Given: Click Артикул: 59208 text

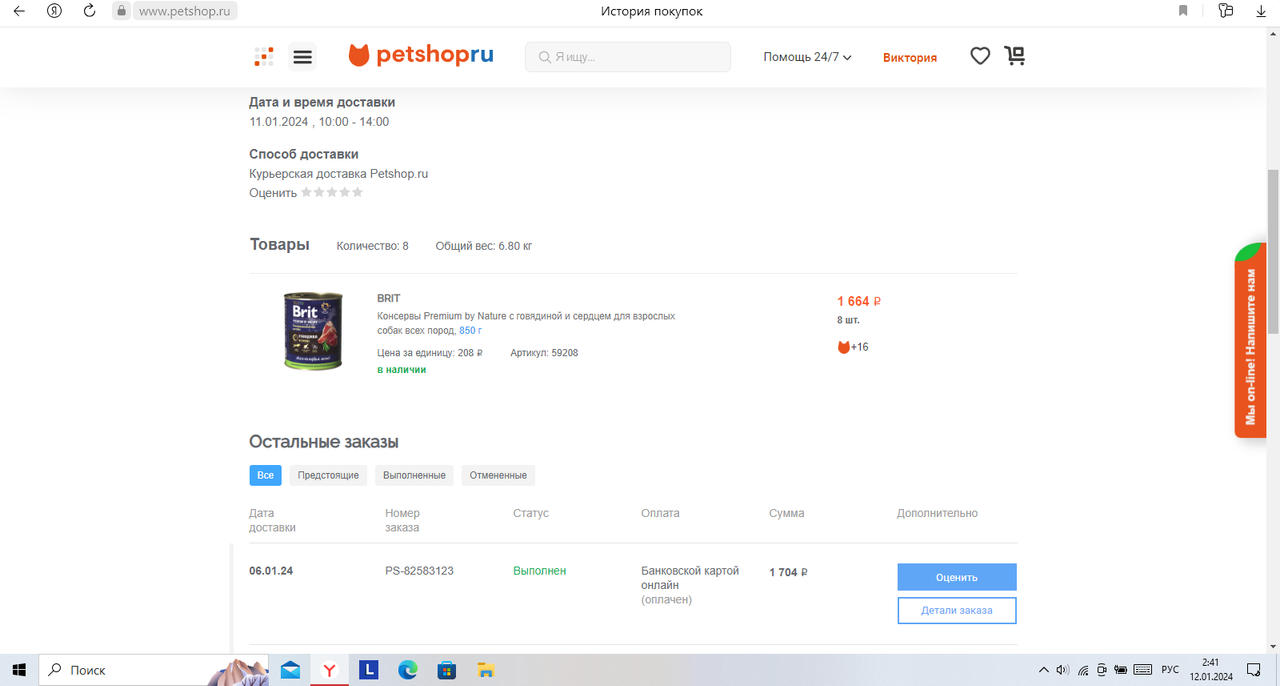Looking at the screenshot, I should 544,353.
